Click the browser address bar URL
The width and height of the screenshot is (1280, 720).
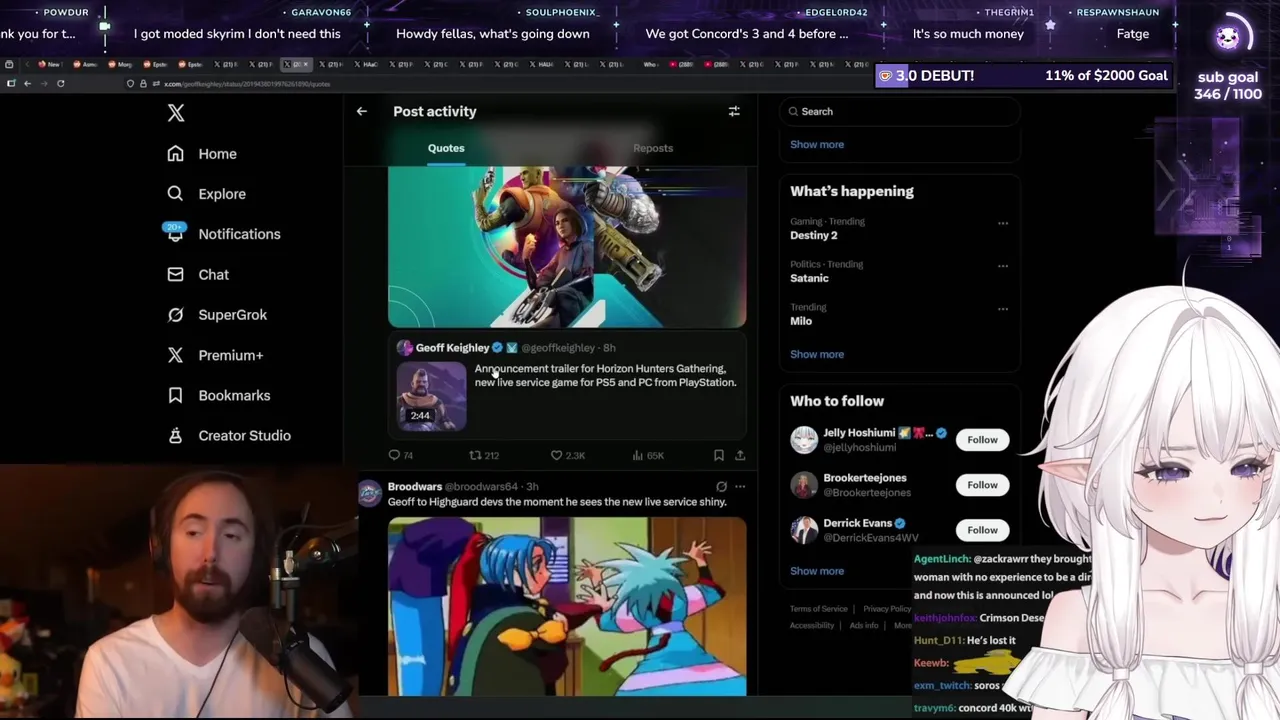tap(246, 84)
